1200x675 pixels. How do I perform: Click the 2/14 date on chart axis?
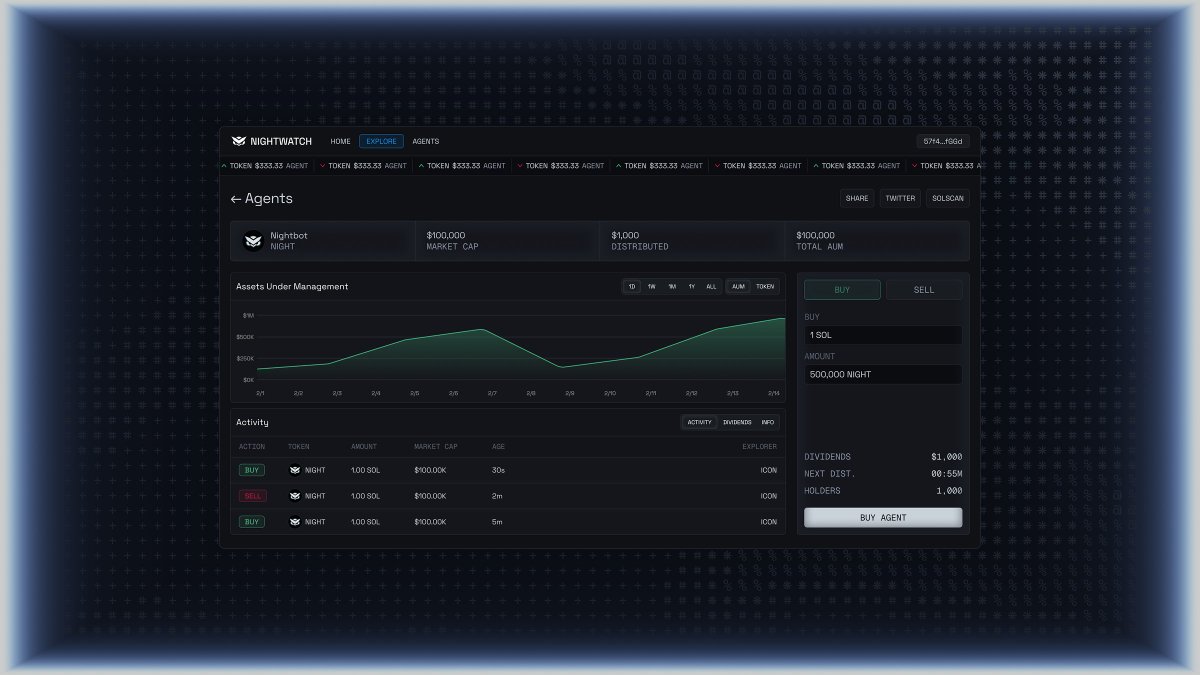pos(773,394)
